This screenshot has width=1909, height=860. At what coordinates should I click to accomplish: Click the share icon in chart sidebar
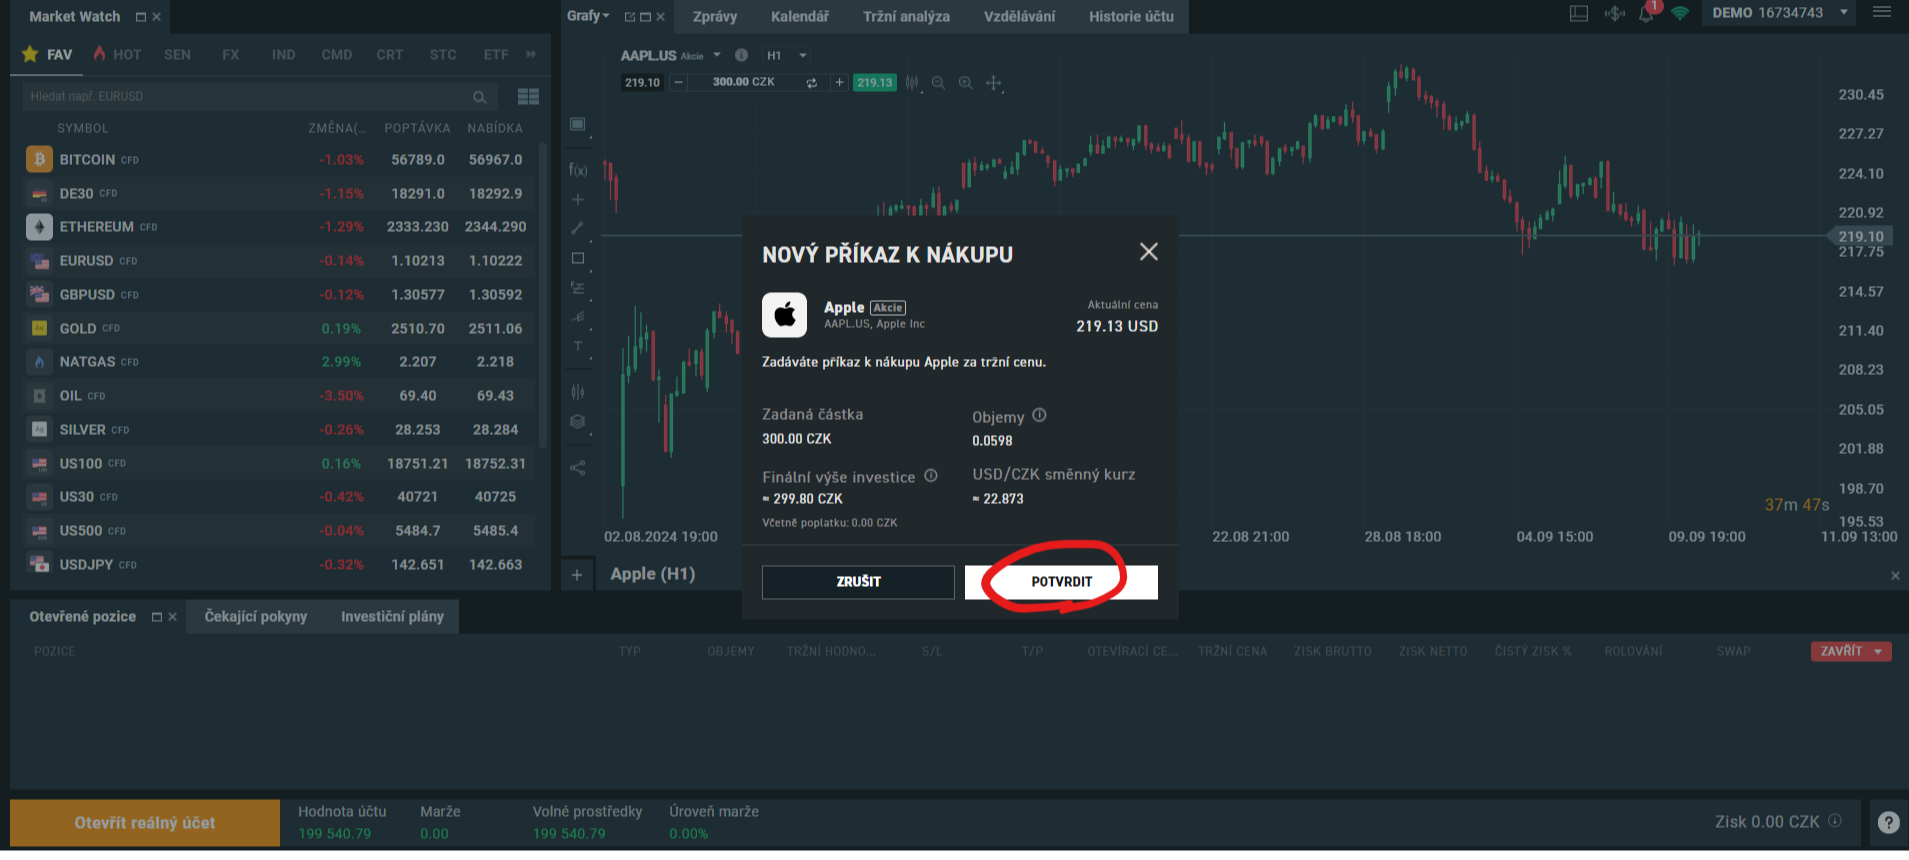578,467
